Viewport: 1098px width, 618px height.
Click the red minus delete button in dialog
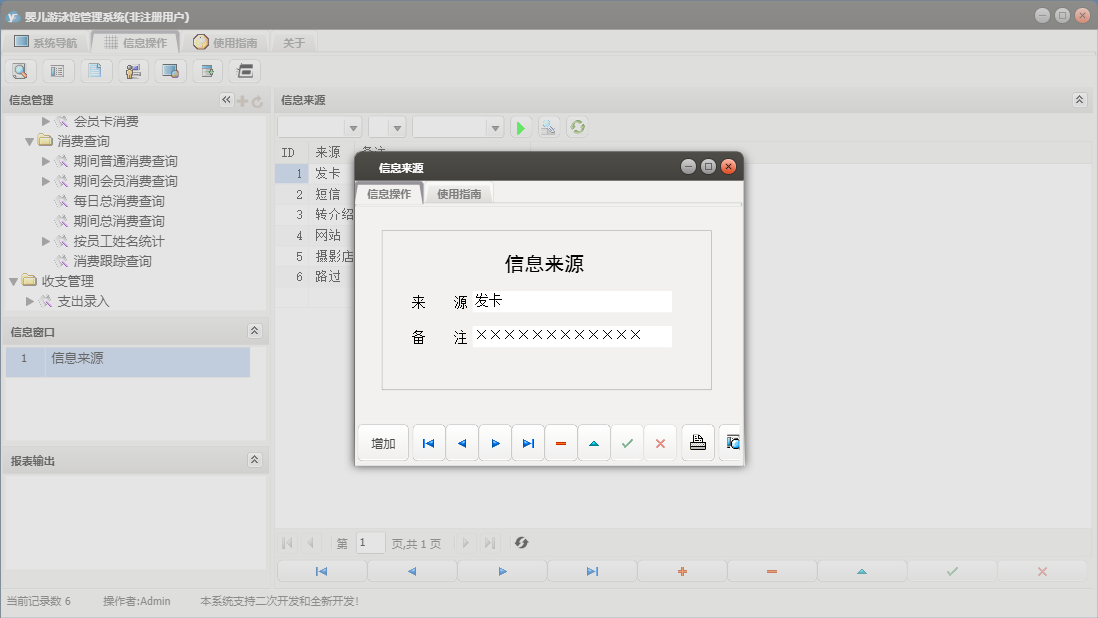click(x=561, y=443)
